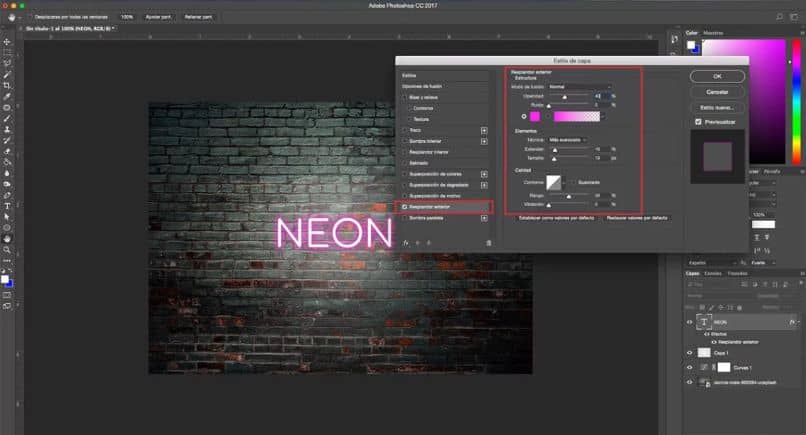This screenshot has width=806, height=435.
Task: Select the Brush tool
Action: coord(7,118)
